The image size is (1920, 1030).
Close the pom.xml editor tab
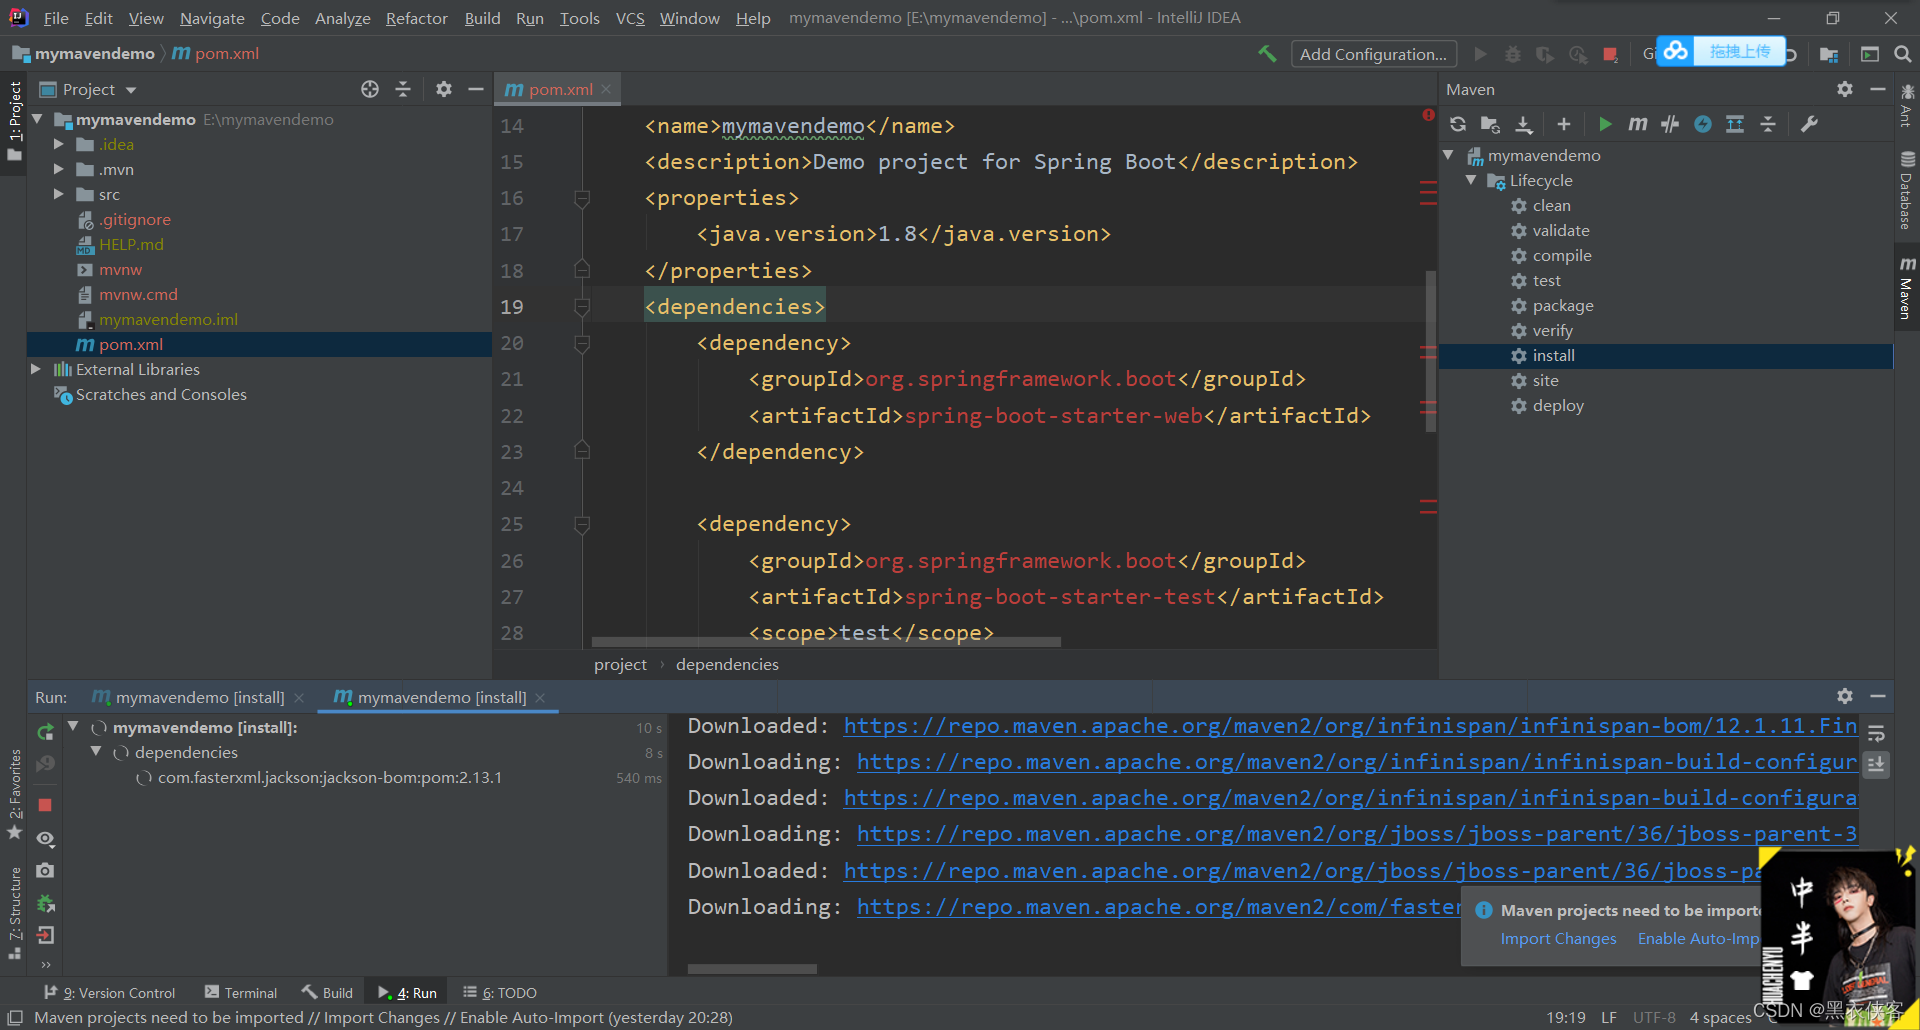click(x=606, y=89)
